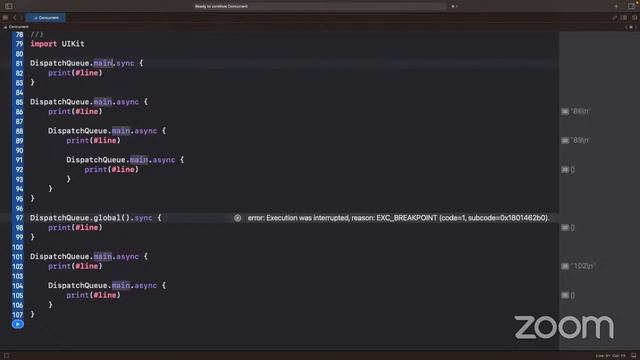Toggle the navigator sidebar button
Image resolution: width=640 pixels, height=360 pixels.
pyautogui.click(x=9, y=6)
